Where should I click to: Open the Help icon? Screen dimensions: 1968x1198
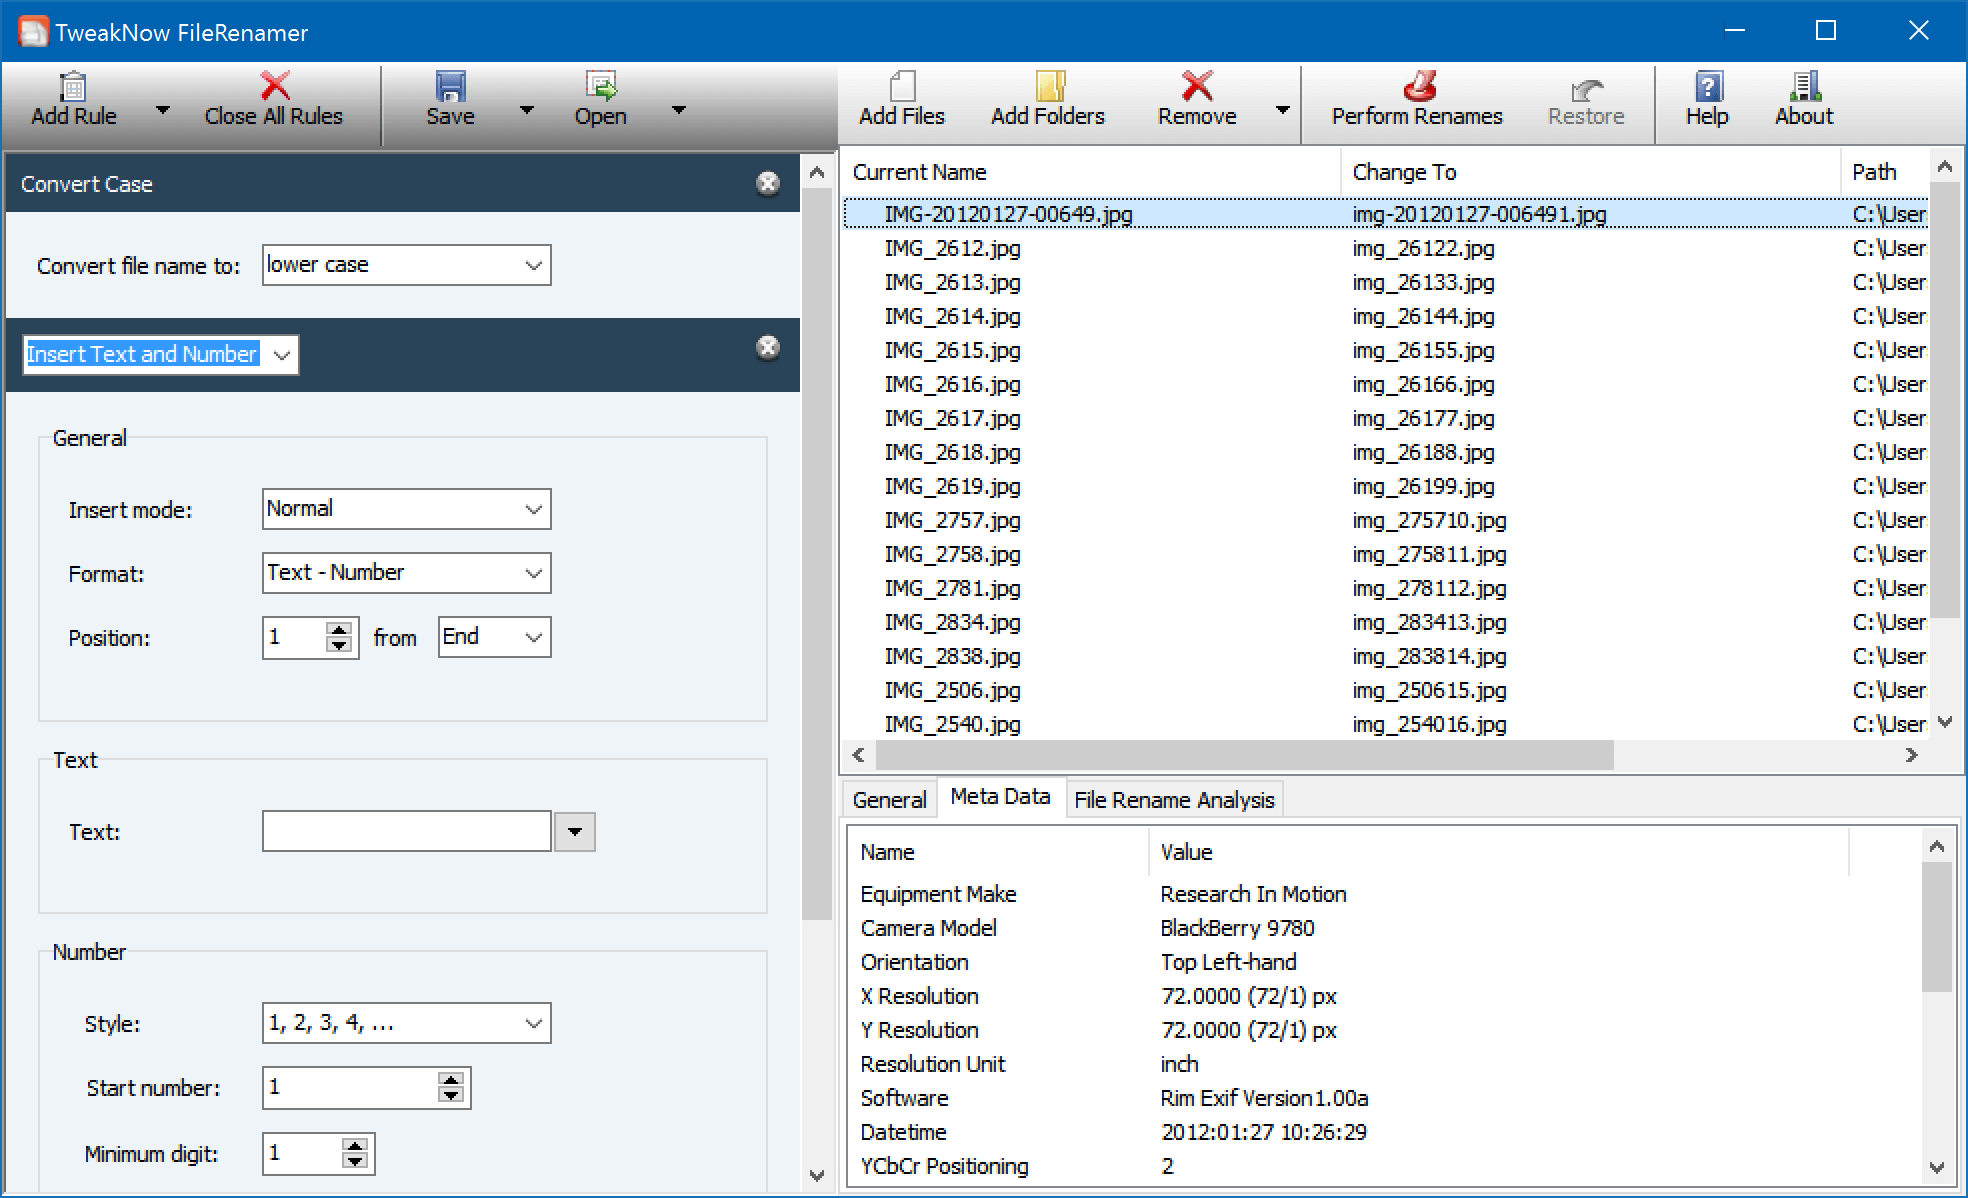click(x=1708, y=86)
